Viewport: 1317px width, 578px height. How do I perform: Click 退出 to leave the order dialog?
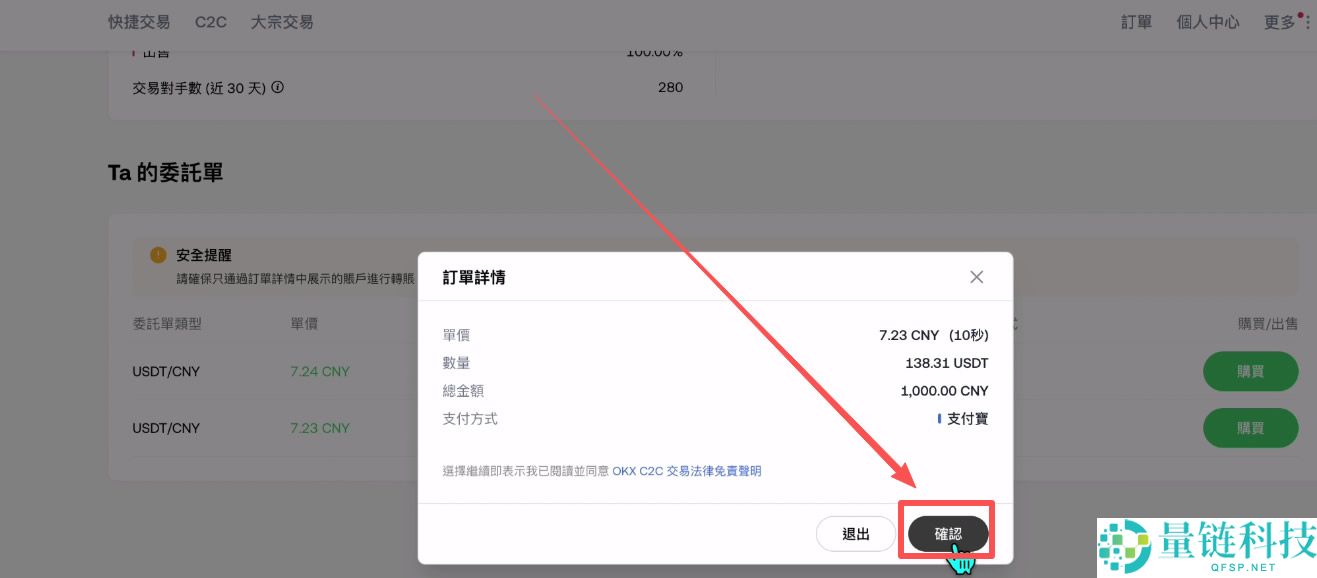[x=856, y=533]
